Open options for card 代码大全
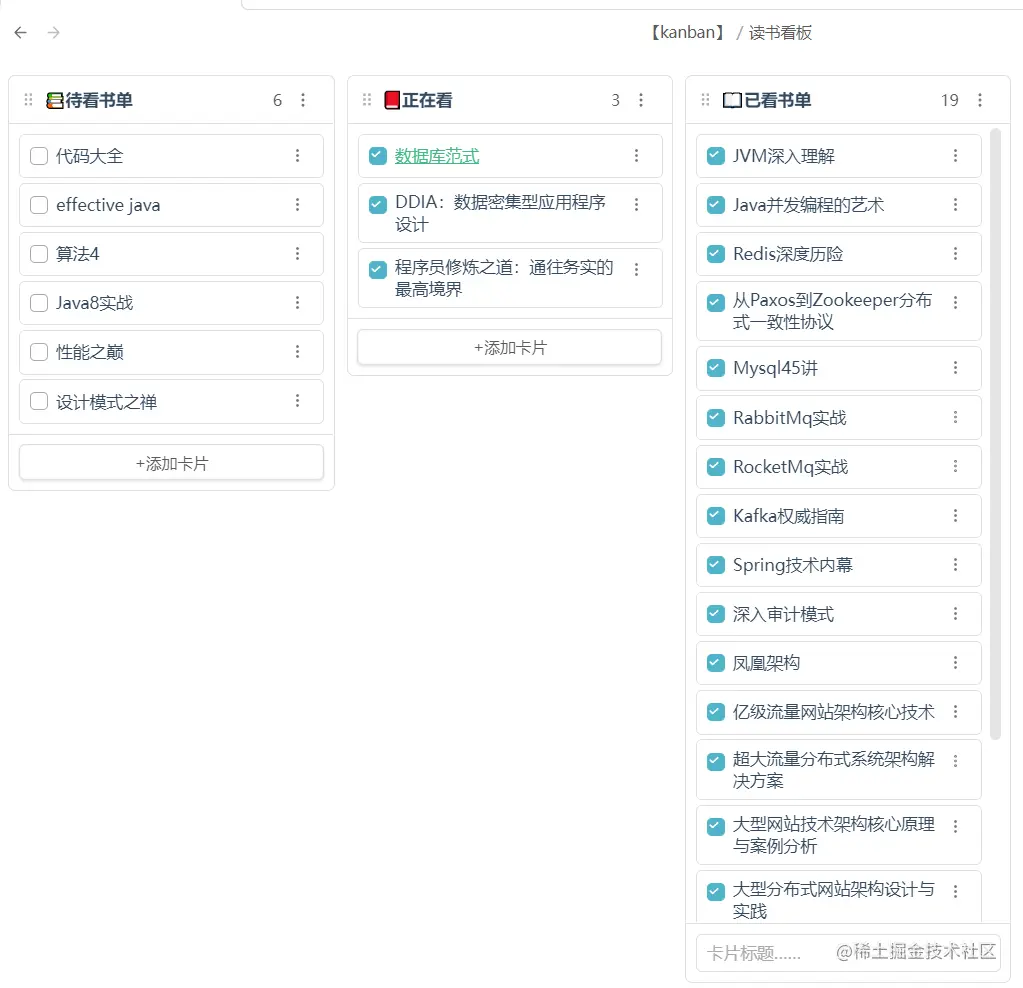 pos(298,155)
